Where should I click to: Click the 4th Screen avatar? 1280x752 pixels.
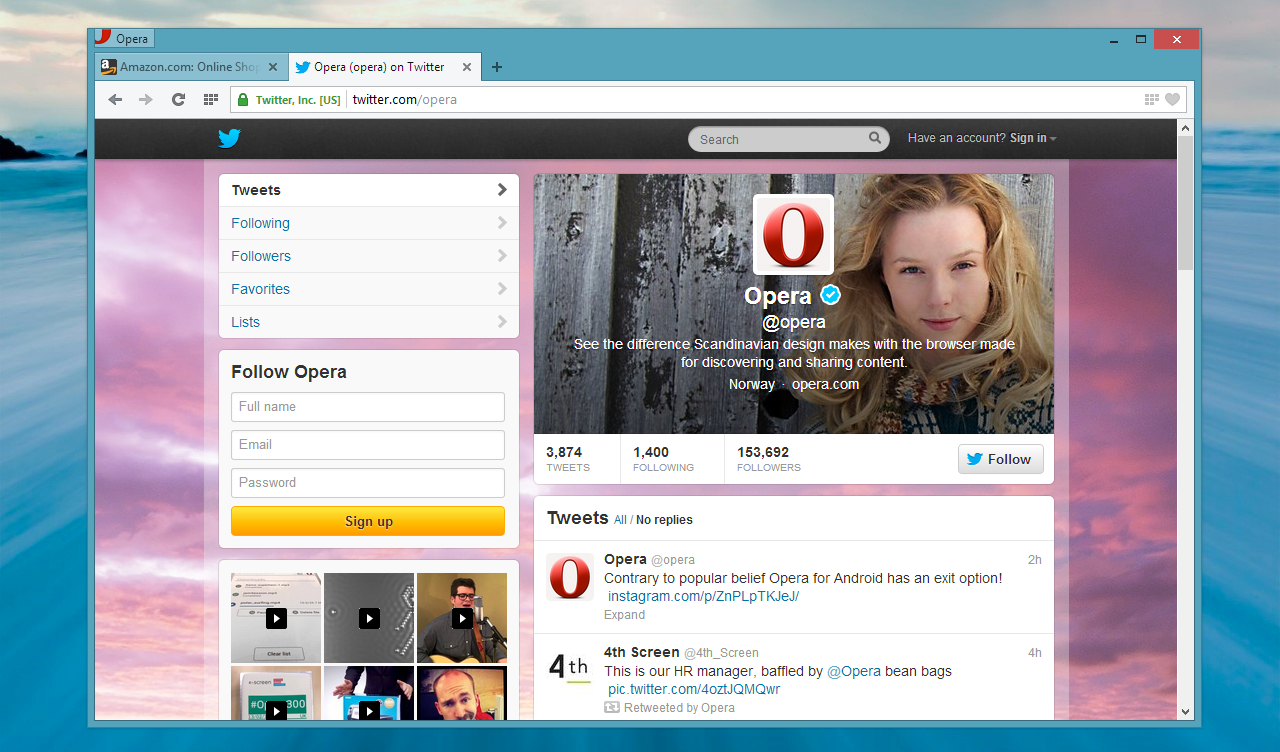click(570, 670)
